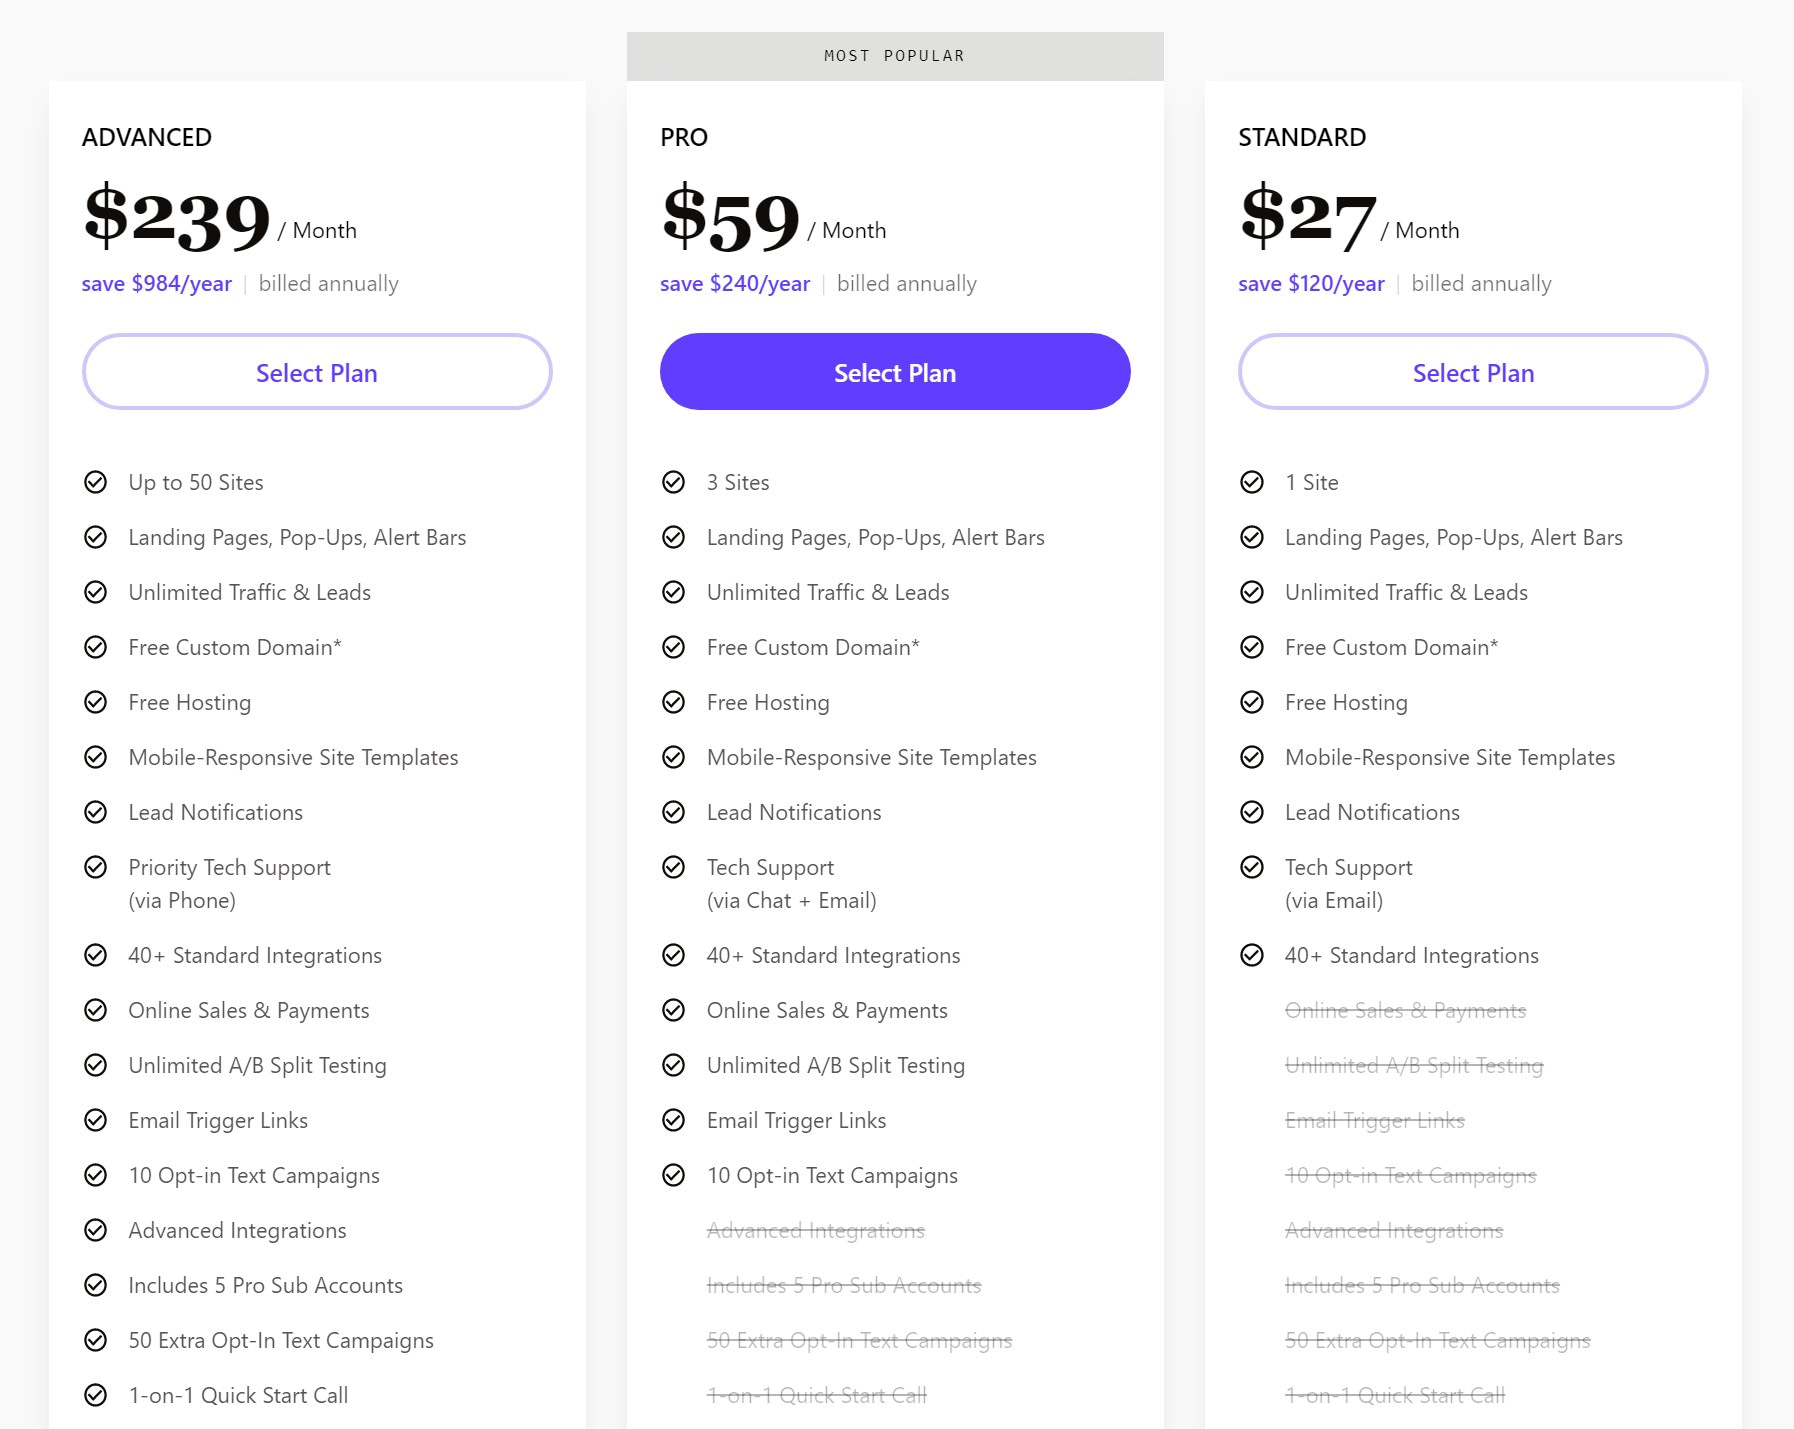Click checkmark beside 1-on-1 Quick Start Call in Advanced
This screenshot has width=1794, height=1429.
(96, 1395)
